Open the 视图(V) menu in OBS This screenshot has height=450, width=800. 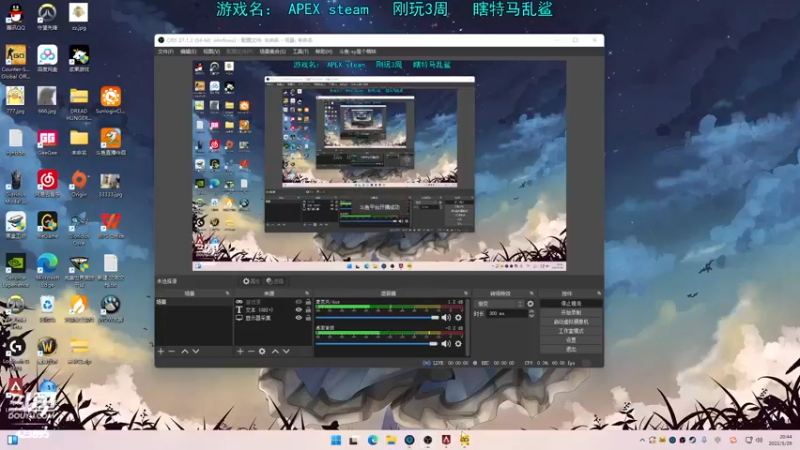(211, 52)
